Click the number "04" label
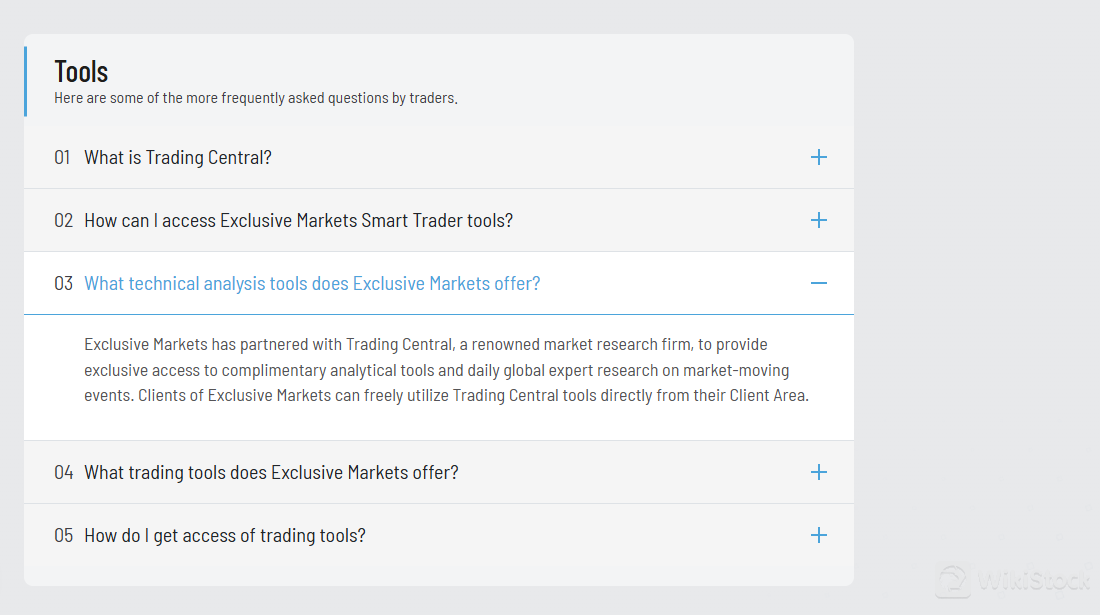The height and width of the screenshot is (615, 1100). tap(63, 472)
